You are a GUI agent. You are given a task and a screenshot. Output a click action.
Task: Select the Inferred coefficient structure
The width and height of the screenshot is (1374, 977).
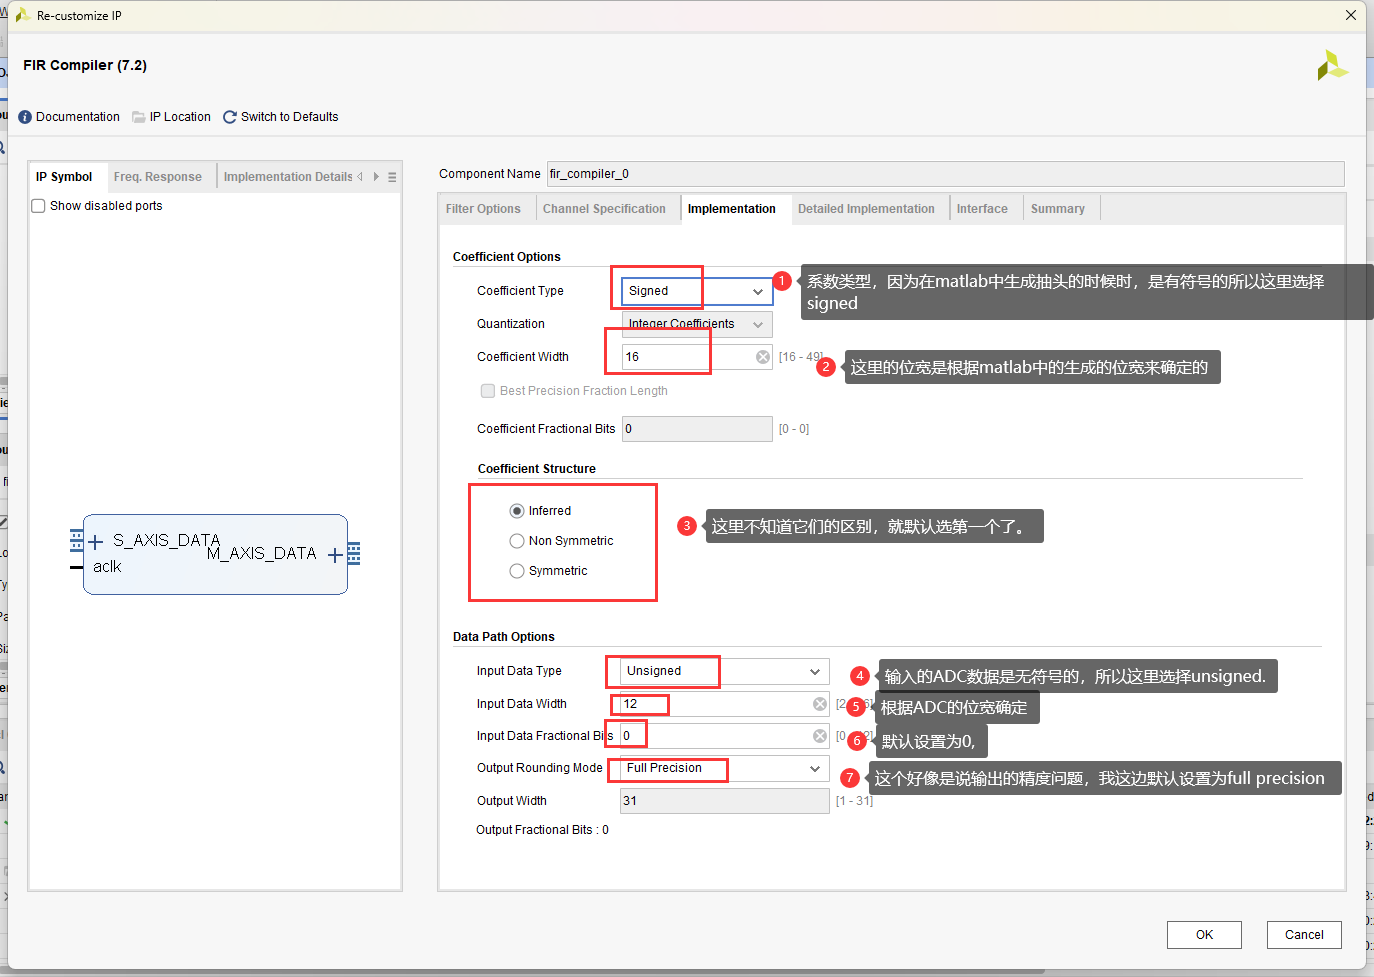click(517, 511)
